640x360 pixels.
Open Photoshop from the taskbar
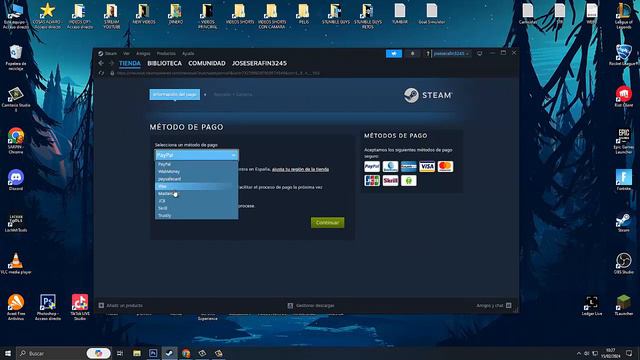(x=153, y=353)
